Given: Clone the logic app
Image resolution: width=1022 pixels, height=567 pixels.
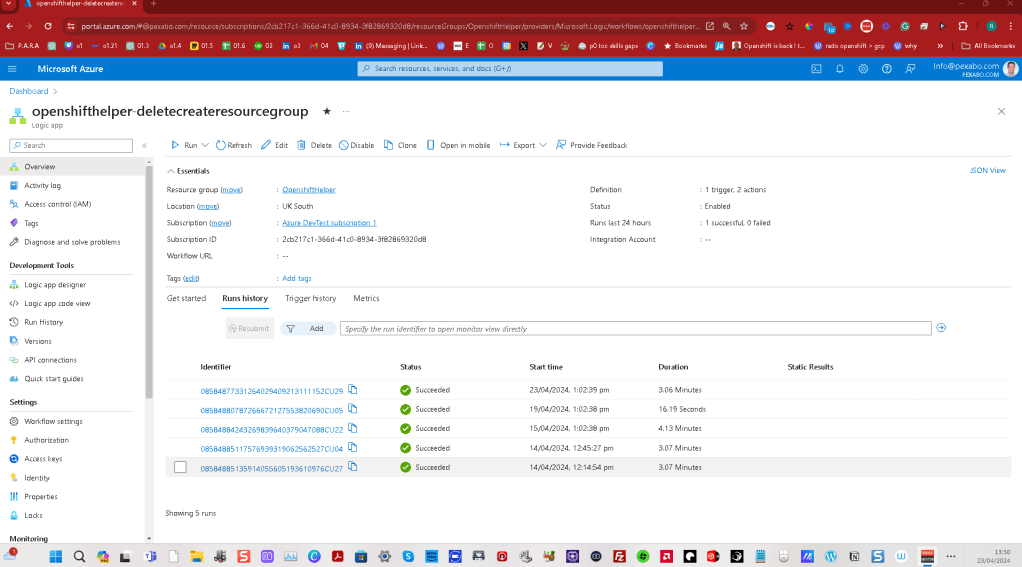Looking at the screenshot, I should (x=400, y=145).
